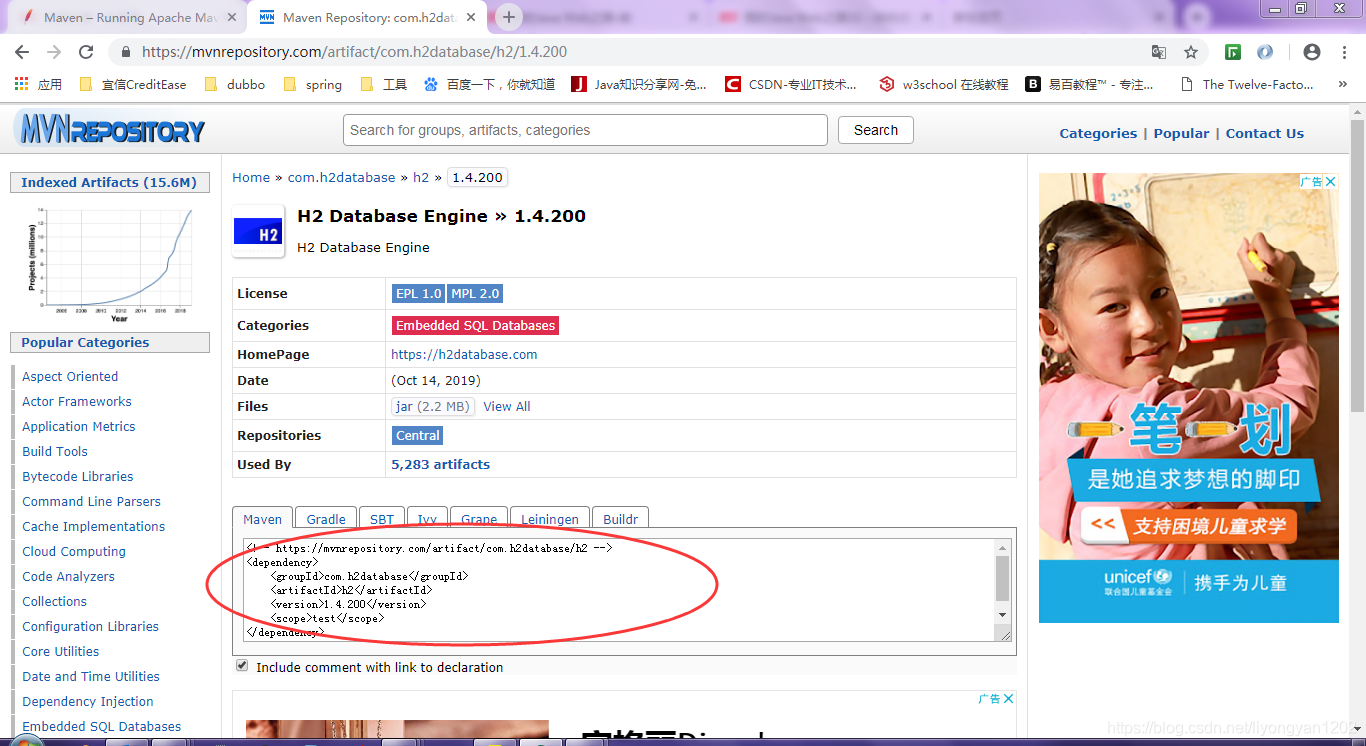Click the H2 database logo image
Image resolution: width=1366 pixels, height=746 pixels.
tap(258, 229)
